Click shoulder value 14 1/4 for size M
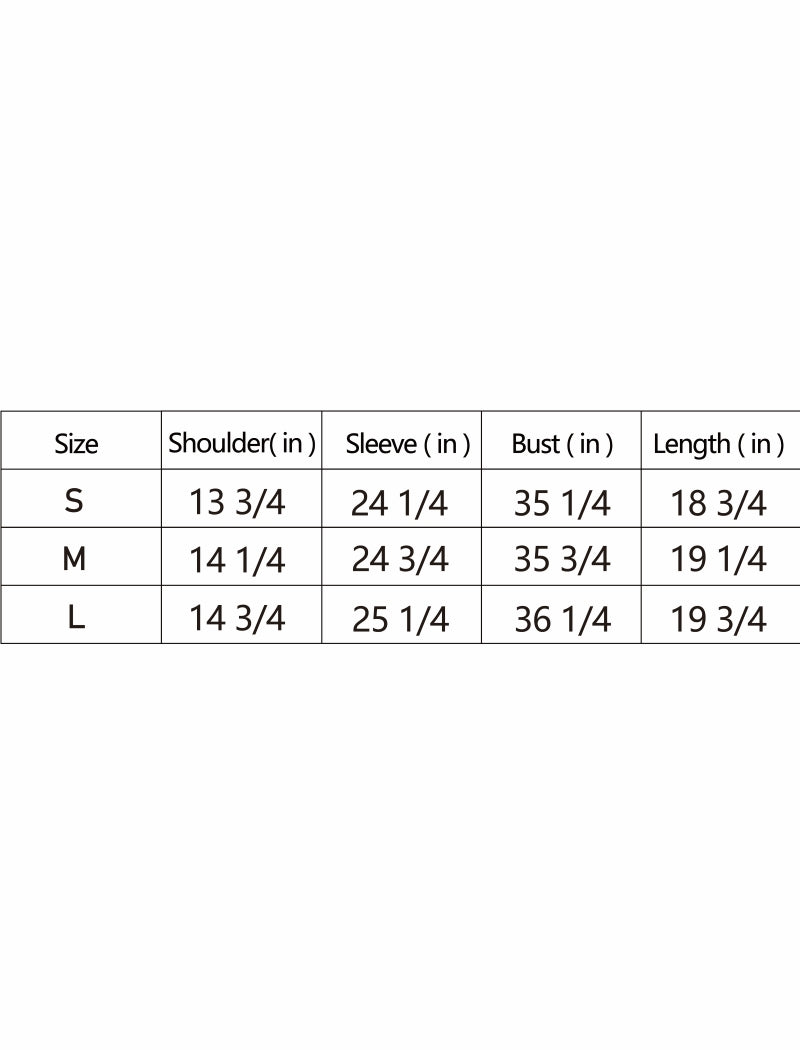800x1050 pixels. tap(237, 560)
